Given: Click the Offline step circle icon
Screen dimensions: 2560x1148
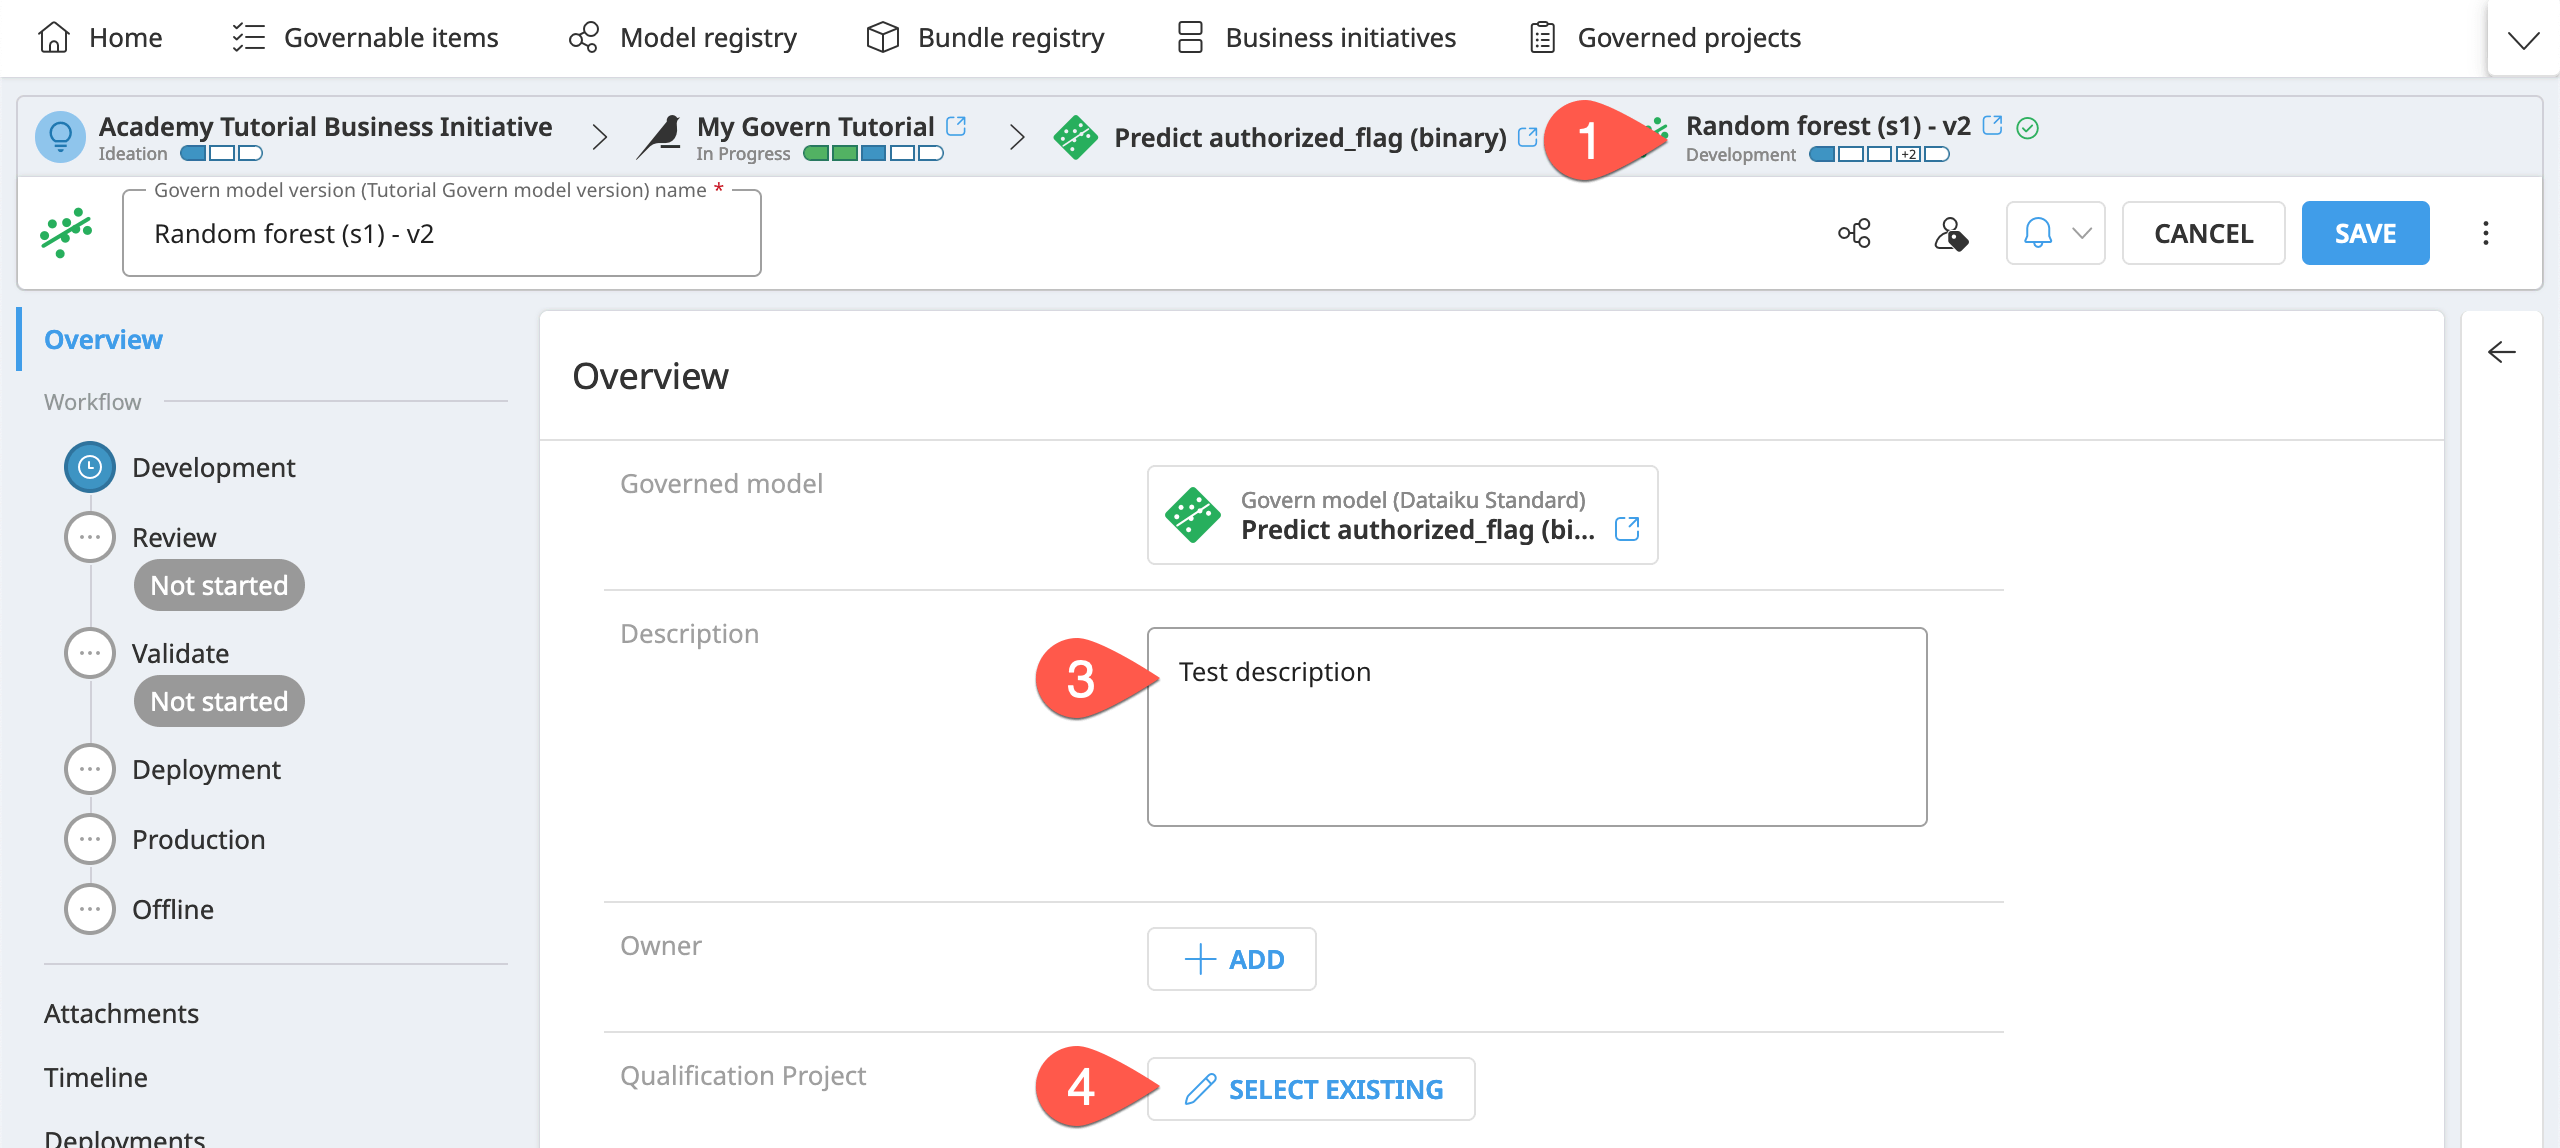Looking at the screenshot, I should tap(90, 909).
